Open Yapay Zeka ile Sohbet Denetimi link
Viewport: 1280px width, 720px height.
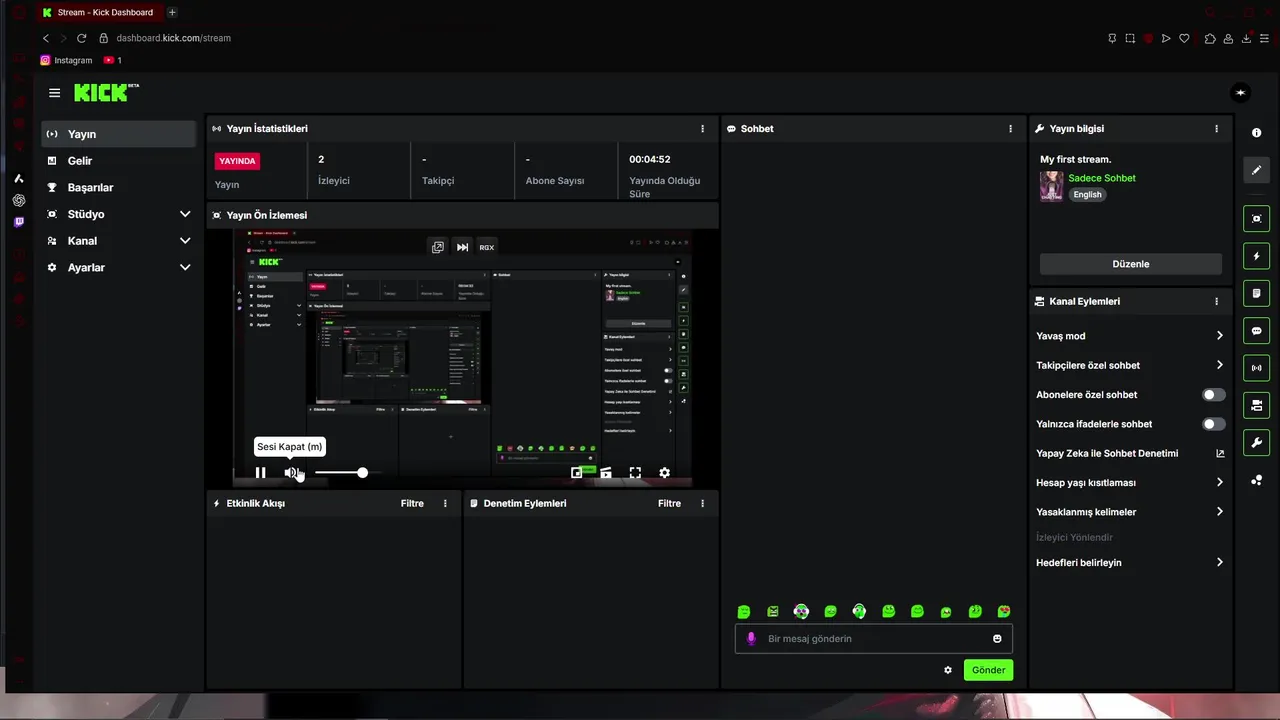(x=1130, y=453)
